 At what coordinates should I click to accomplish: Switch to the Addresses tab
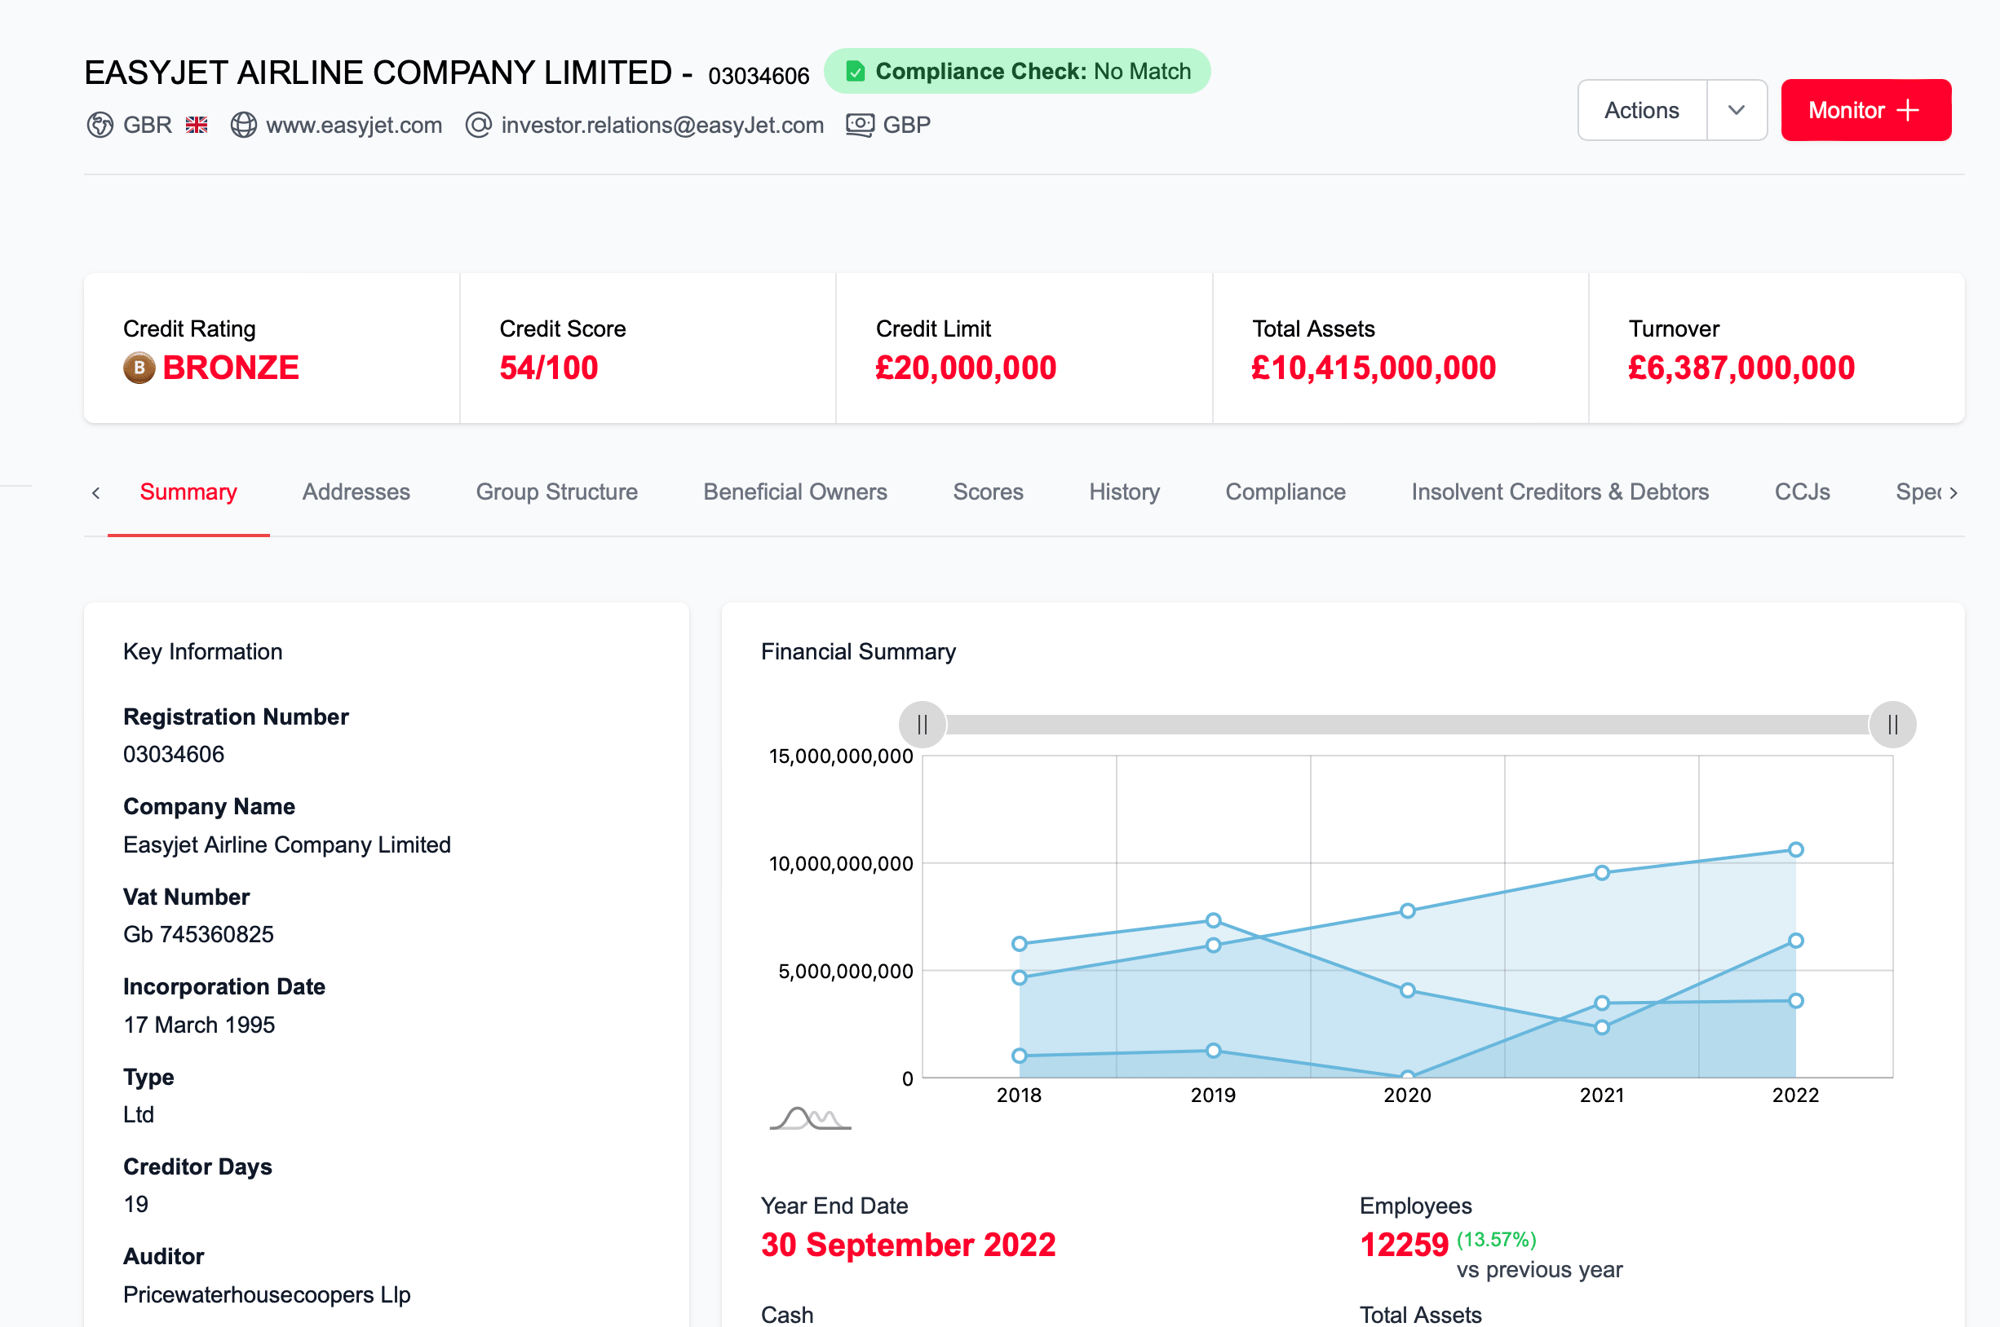[356, 492]
